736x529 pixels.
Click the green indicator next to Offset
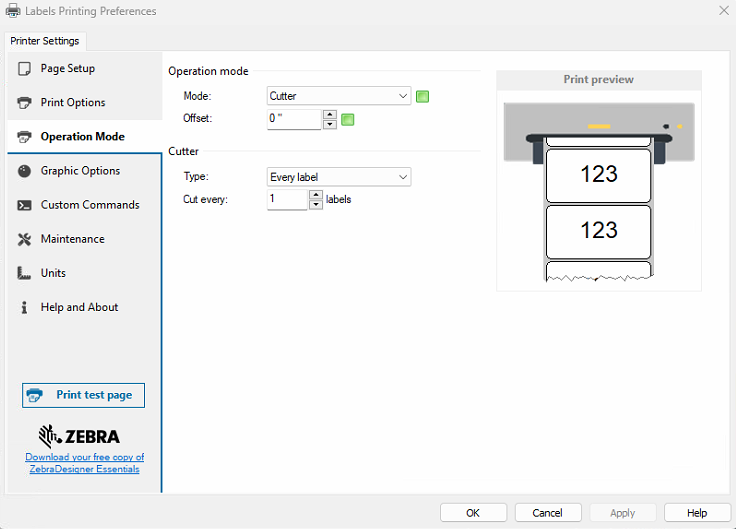coord(347,120)
